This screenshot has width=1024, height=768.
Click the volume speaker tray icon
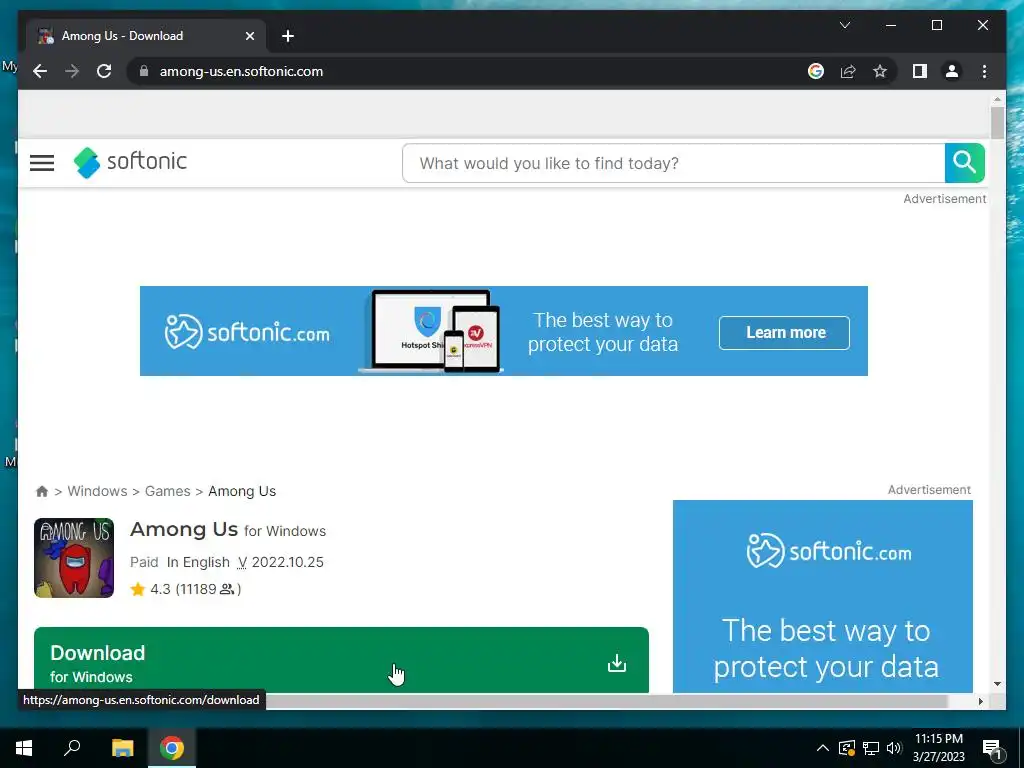[x=894, y=748]
